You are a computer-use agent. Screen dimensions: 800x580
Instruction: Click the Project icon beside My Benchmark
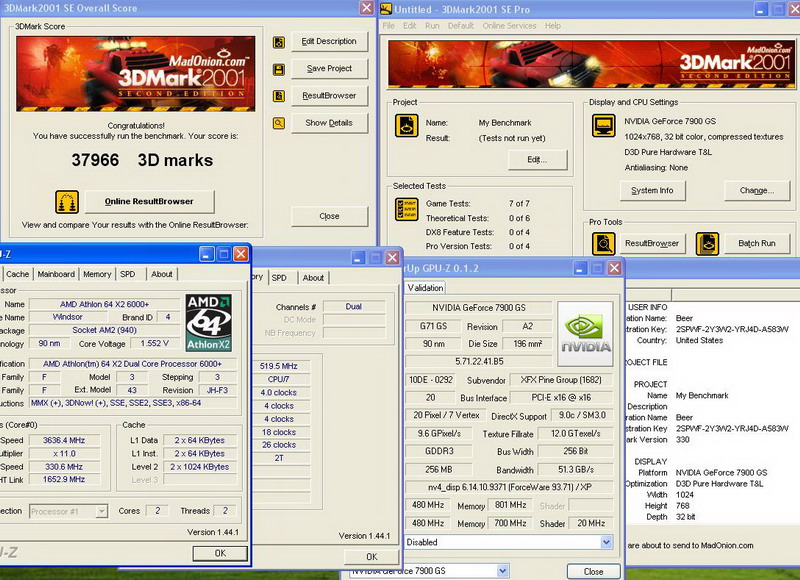coord(407,126)
